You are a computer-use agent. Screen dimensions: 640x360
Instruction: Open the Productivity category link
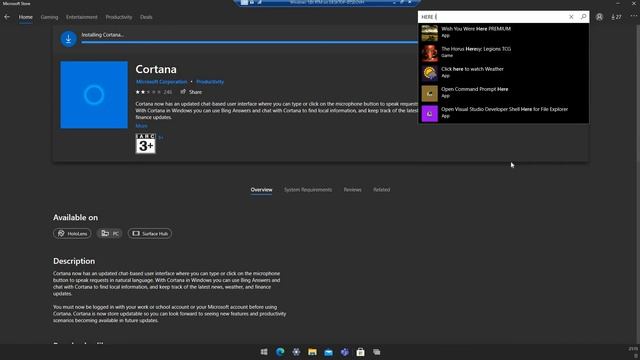coord(210,82)
